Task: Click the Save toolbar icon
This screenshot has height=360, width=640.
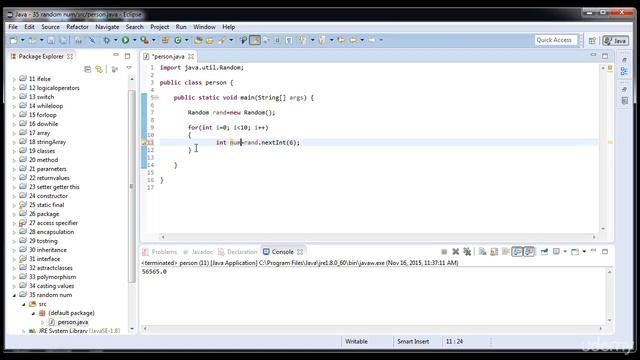Action: [x=51, y=40]
